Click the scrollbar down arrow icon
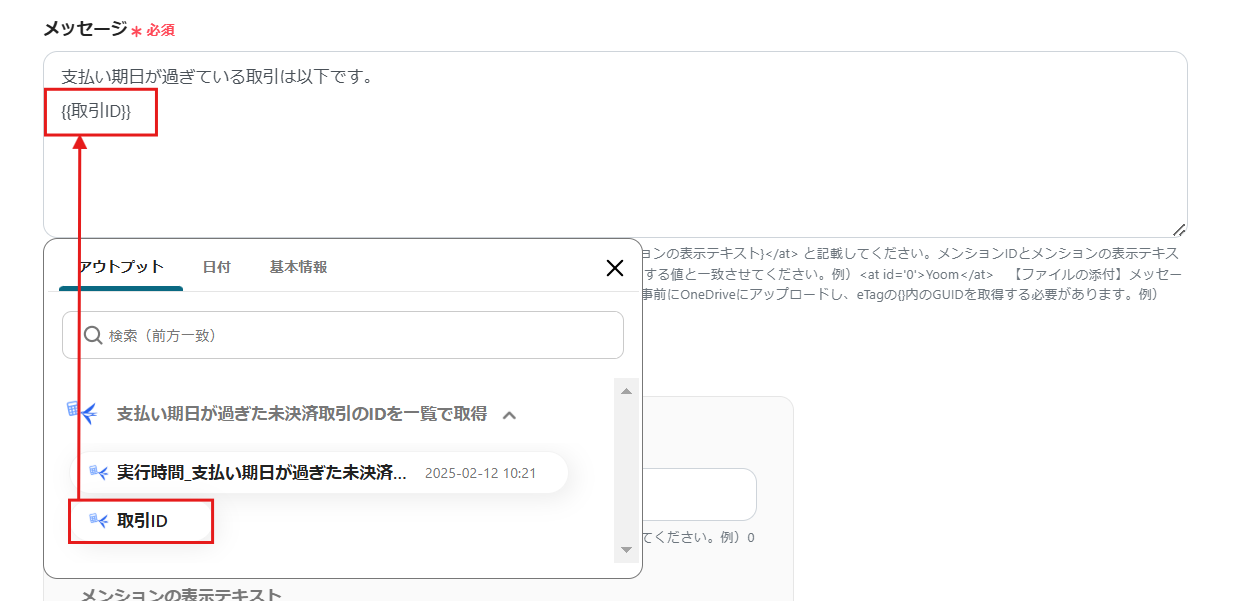Viewport: 1257px width, 601px height. pyautogui.click(x=625, y=549)
